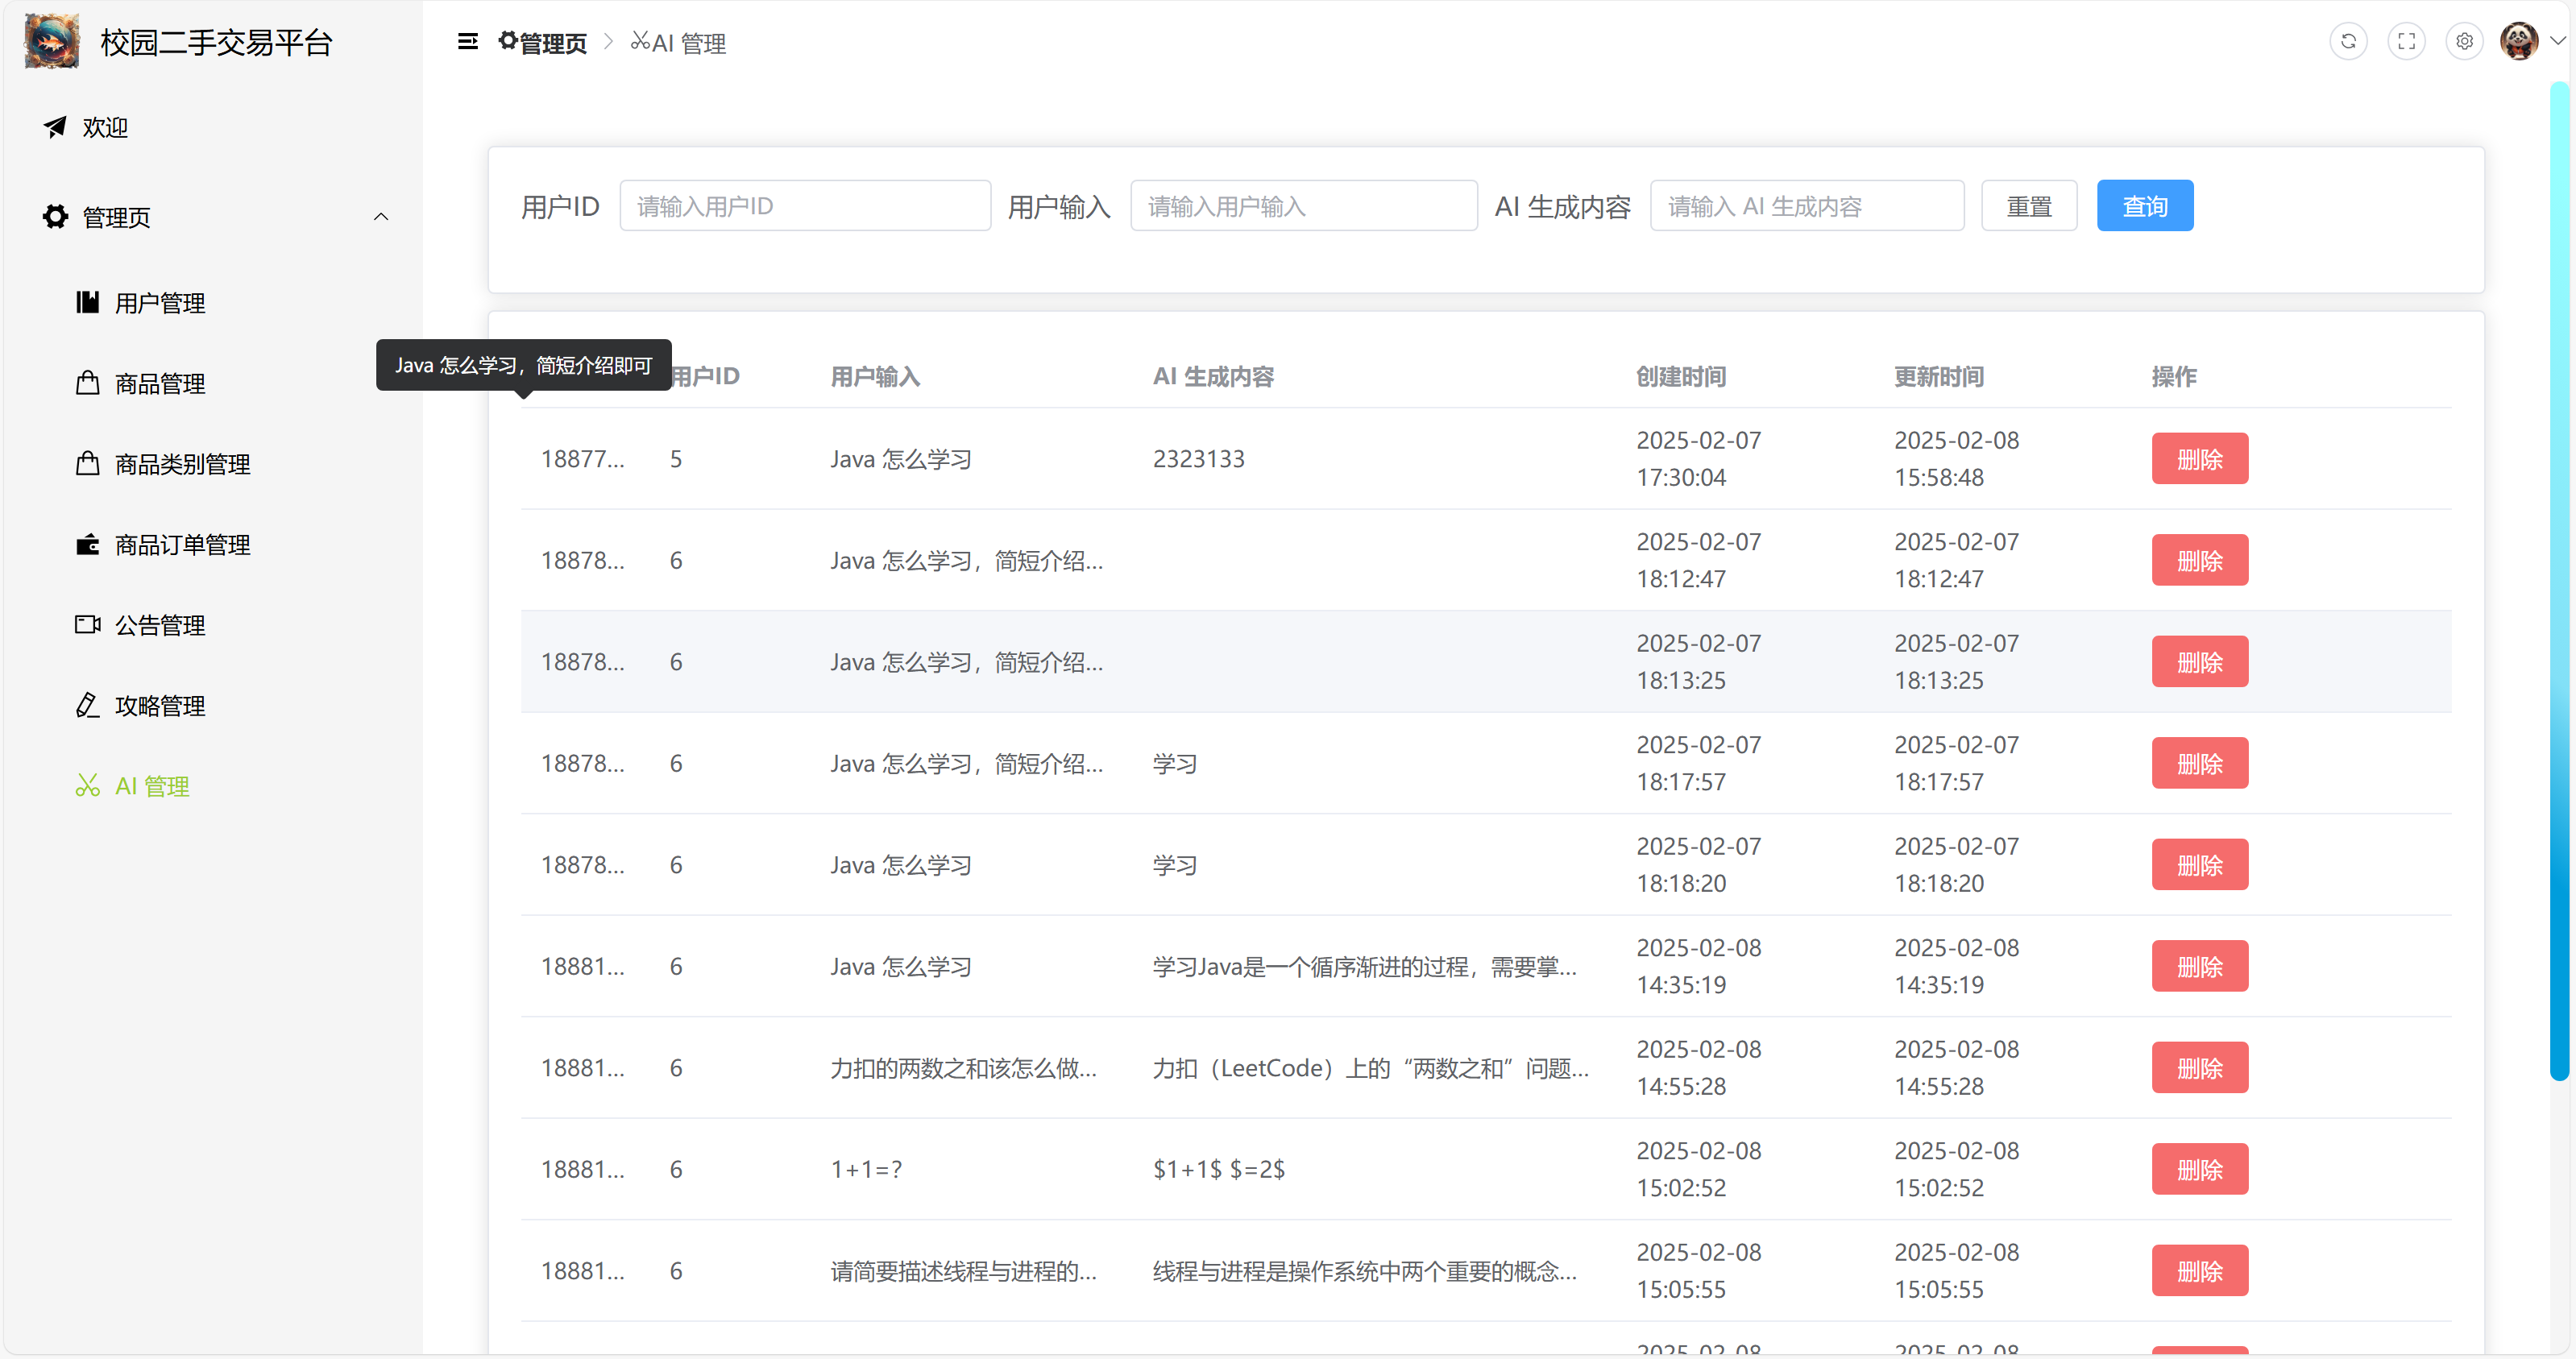Image resolution: width=2576 pixels, height=1359 pixels.
Task: Click the vertical page scrollbar
Action: (x=2559, y=580)
